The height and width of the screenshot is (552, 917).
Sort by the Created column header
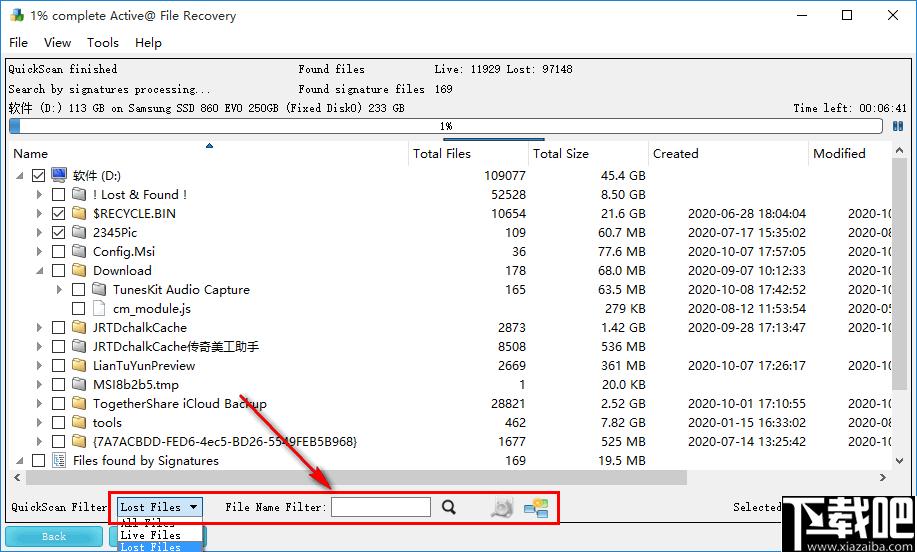(728, 153)
